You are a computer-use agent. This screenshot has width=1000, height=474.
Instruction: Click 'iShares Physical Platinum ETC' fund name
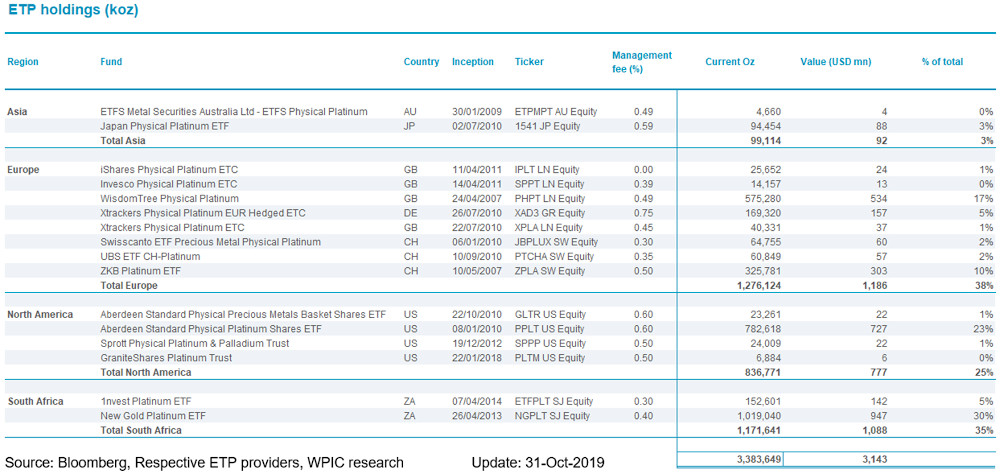(x=169, y=170)
